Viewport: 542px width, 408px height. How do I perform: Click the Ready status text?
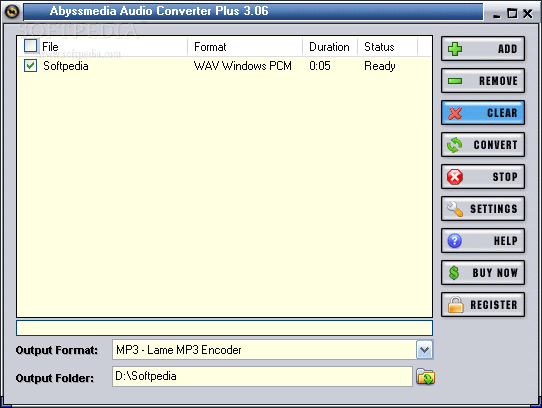(380, 66)
